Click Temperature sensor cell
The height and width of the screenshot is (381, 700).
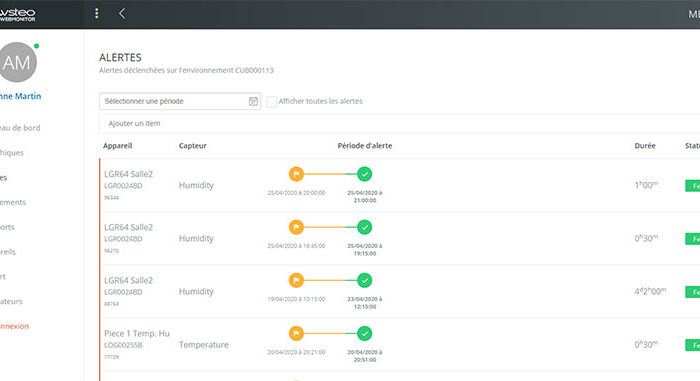pos(204,345)
